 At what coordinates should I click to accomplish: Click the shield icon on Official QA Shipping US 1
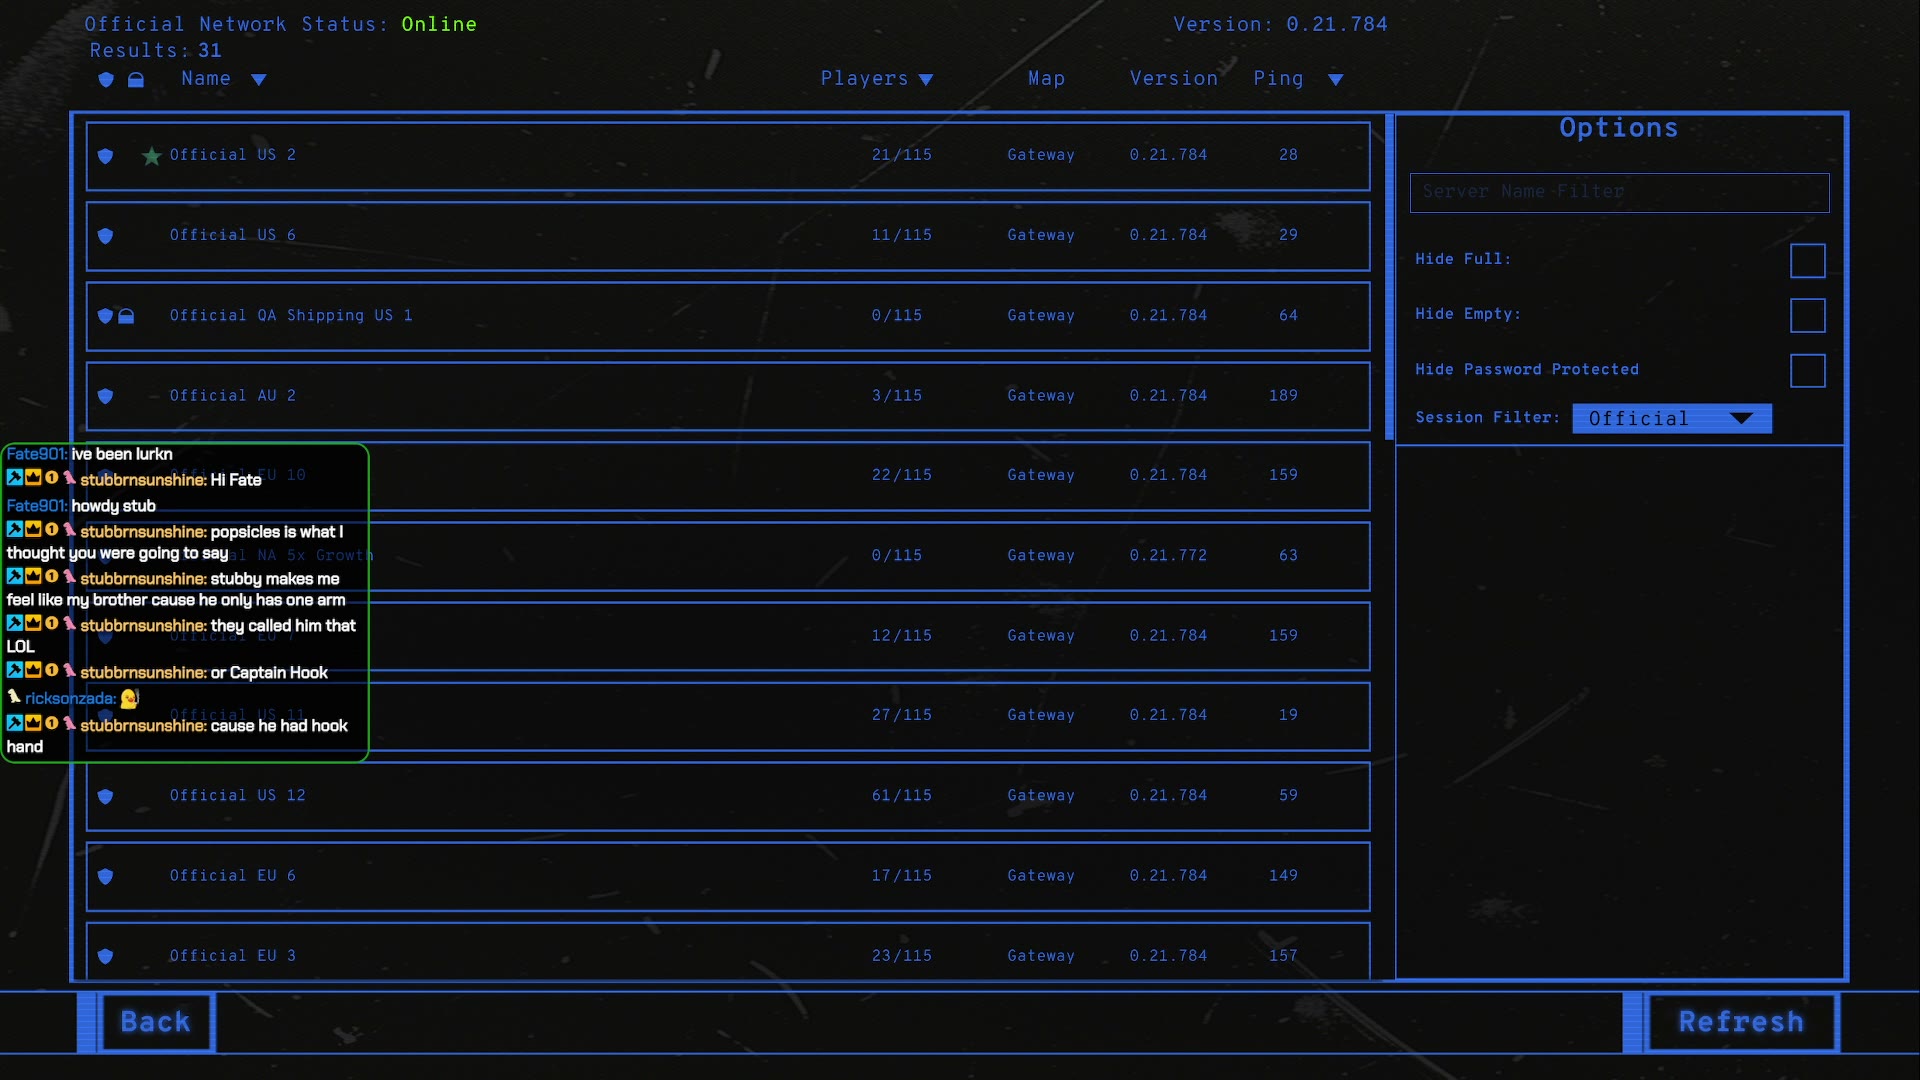105,316
